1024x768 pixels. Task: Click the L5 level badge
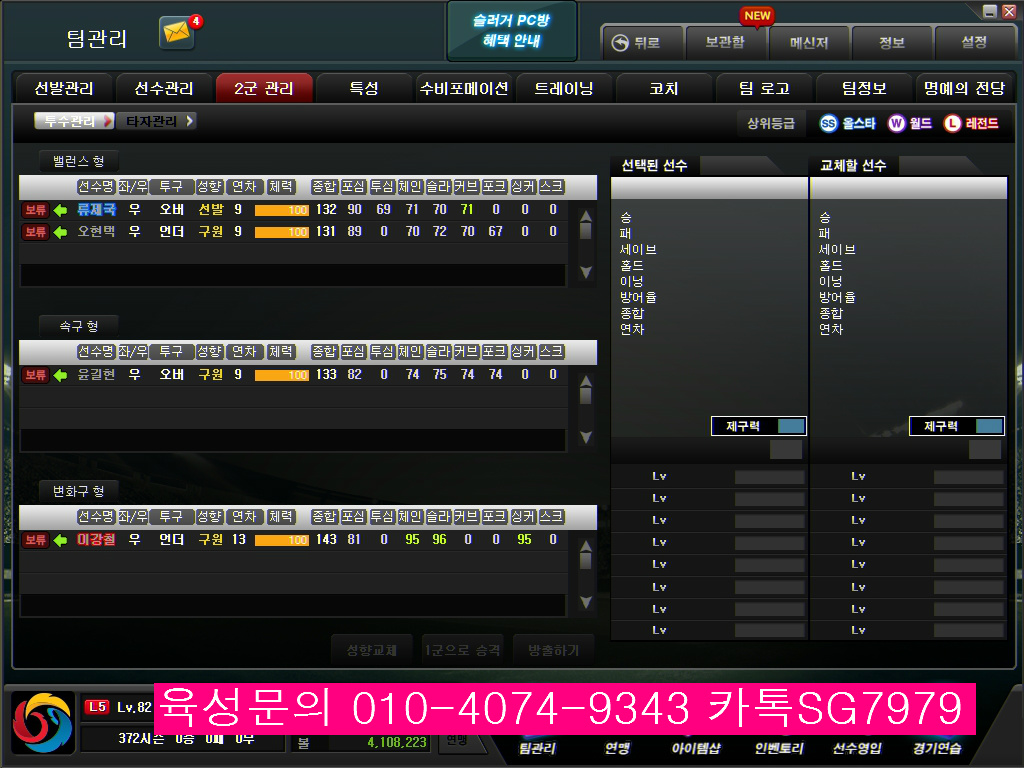(97, 707)
